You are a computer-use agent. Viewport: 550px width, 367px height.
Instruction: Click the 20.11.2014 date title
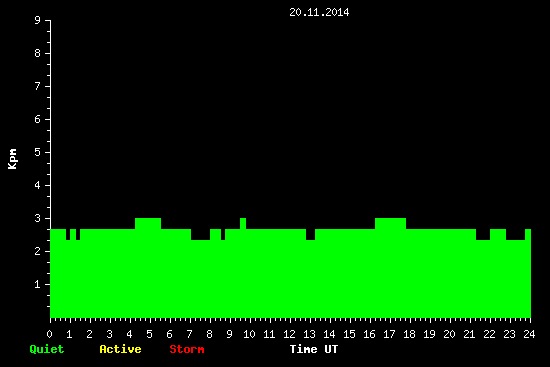click(319, 12)
